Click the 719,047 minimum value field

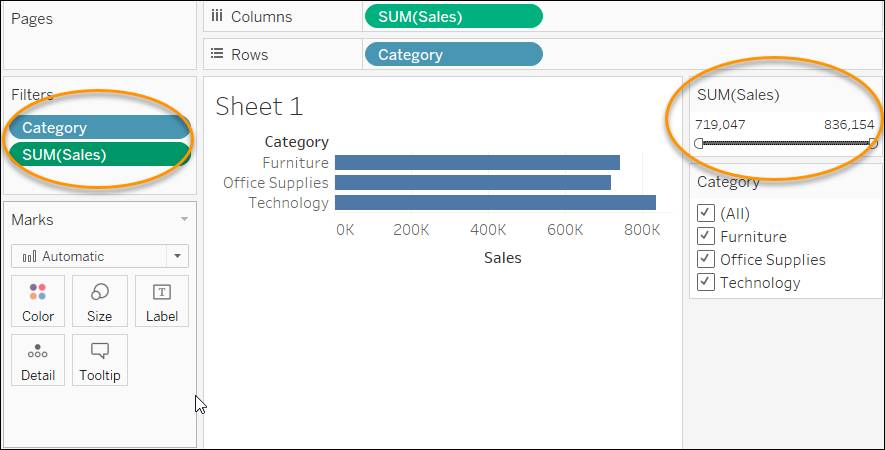720,125
